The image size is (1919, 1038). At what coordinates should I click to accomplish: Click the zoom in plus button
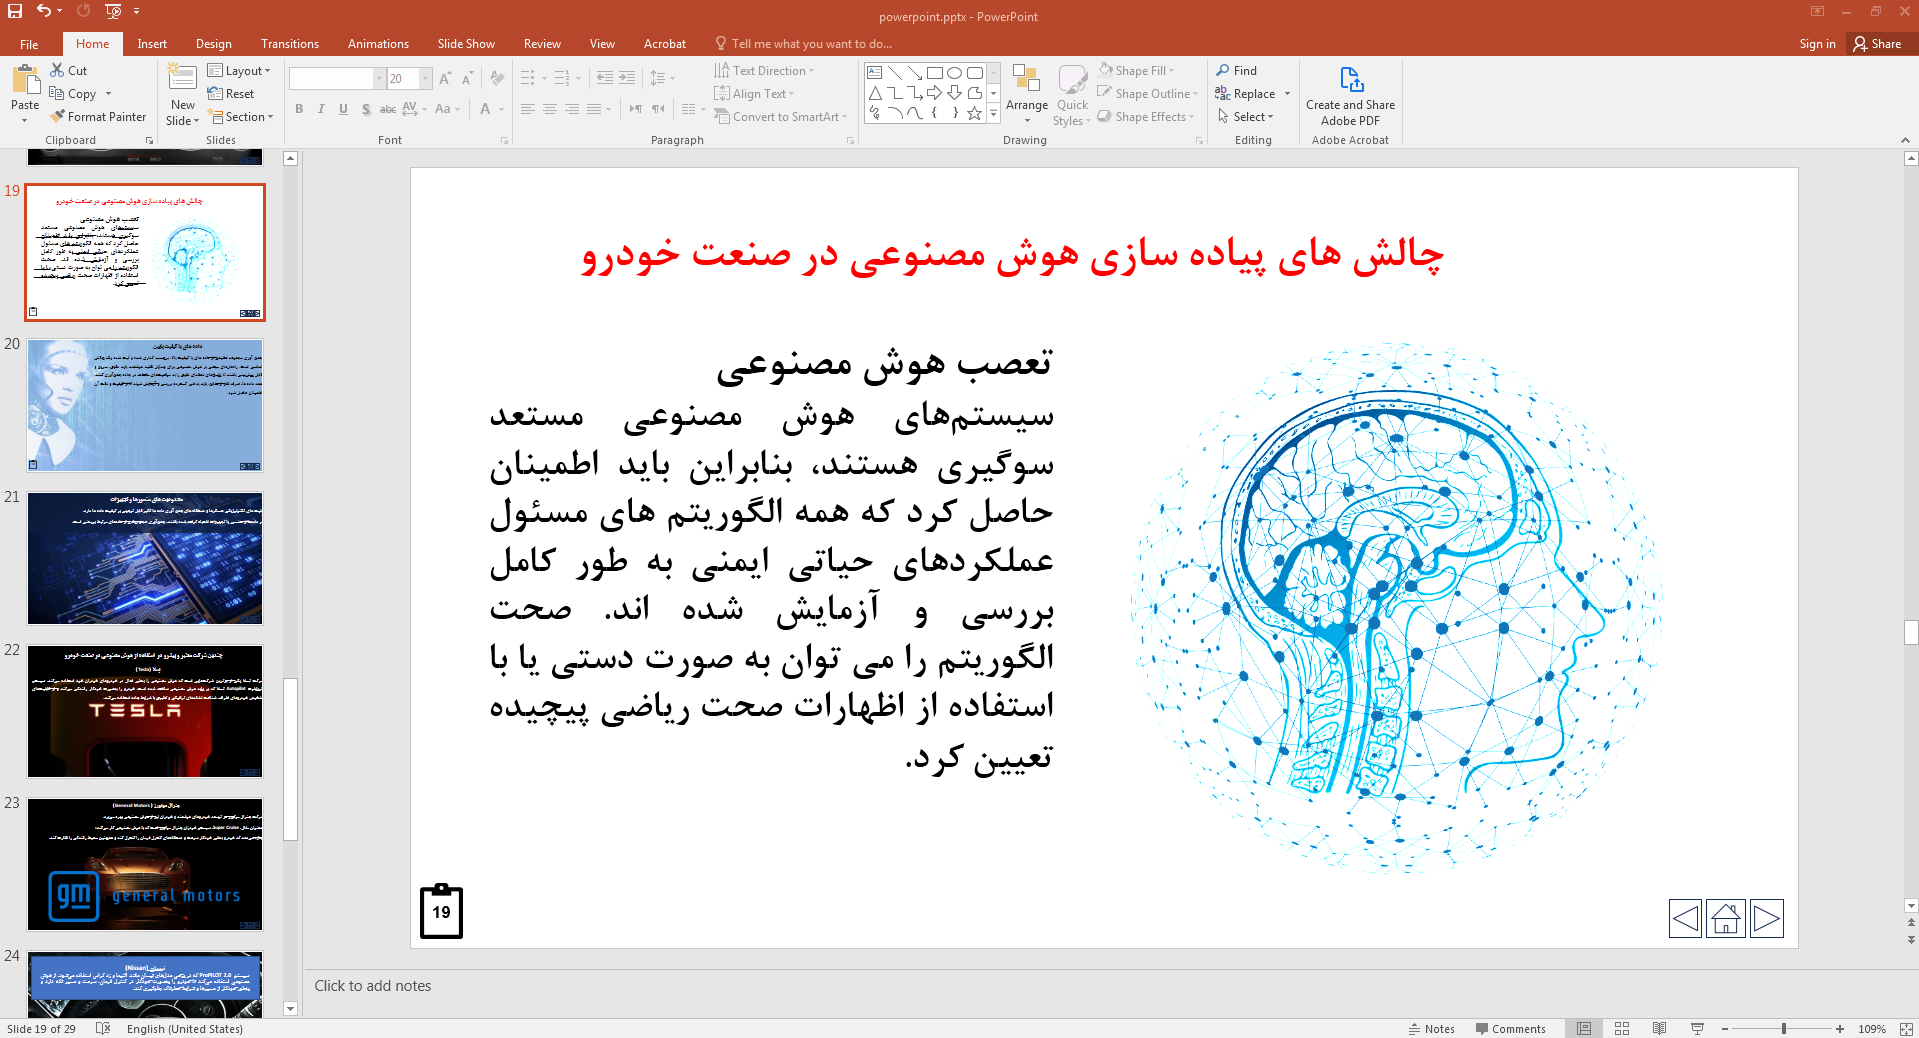tap(1840, 1028)
